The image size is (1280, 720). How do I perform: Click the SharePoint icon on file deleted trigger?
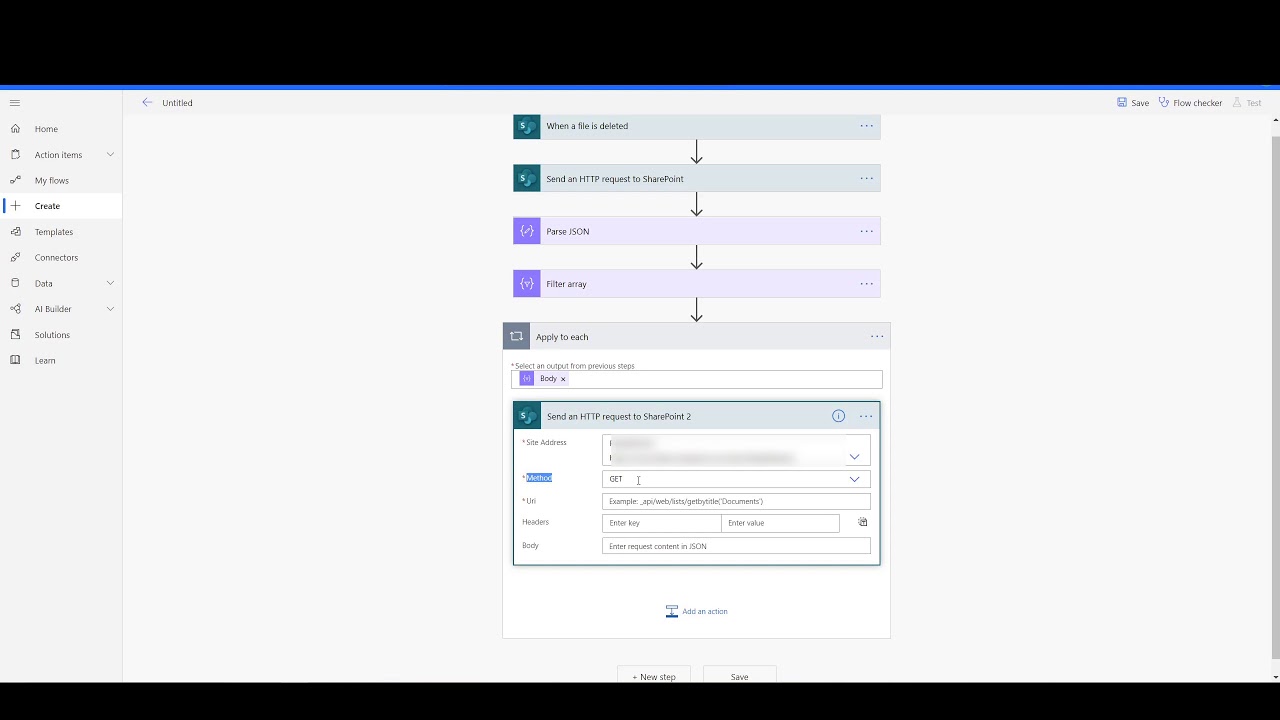(x=527, y=126)
